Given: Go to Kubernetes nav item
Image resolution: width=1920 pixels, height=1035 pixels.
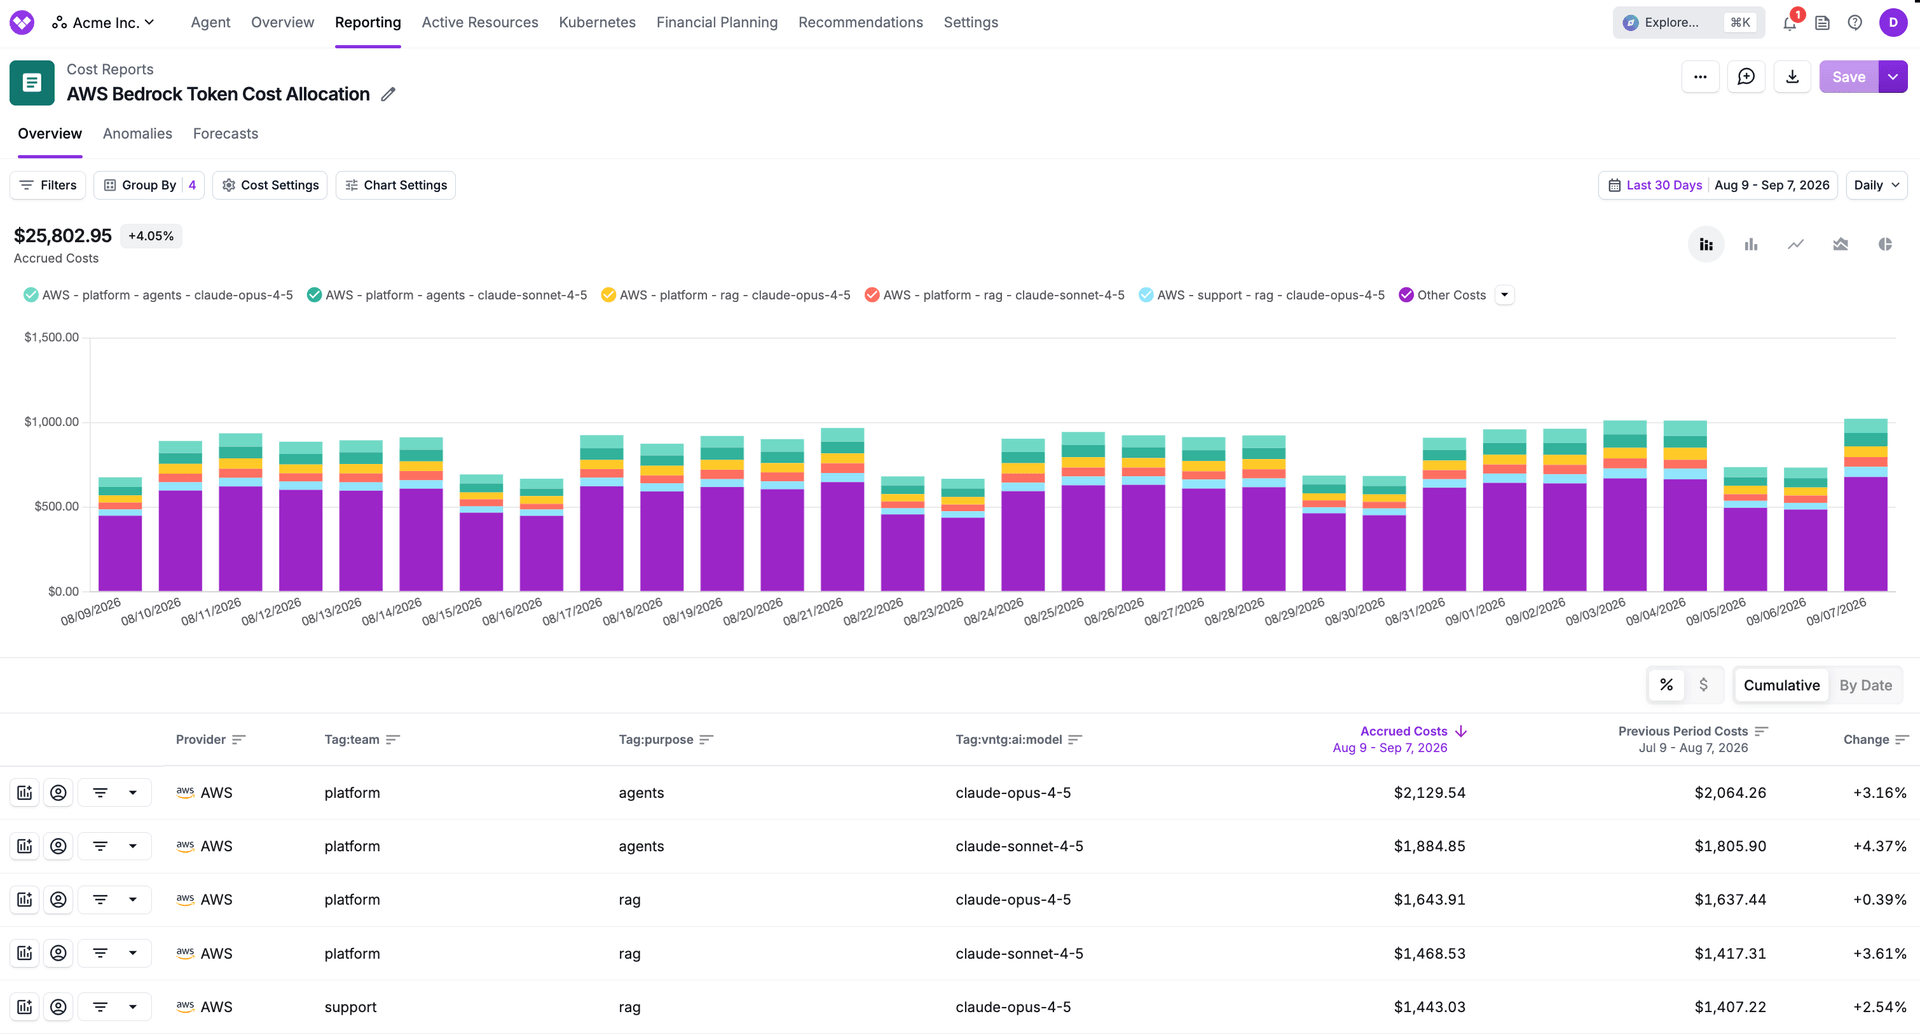Looking at the screenshot, I should click(x=597, y=22).
